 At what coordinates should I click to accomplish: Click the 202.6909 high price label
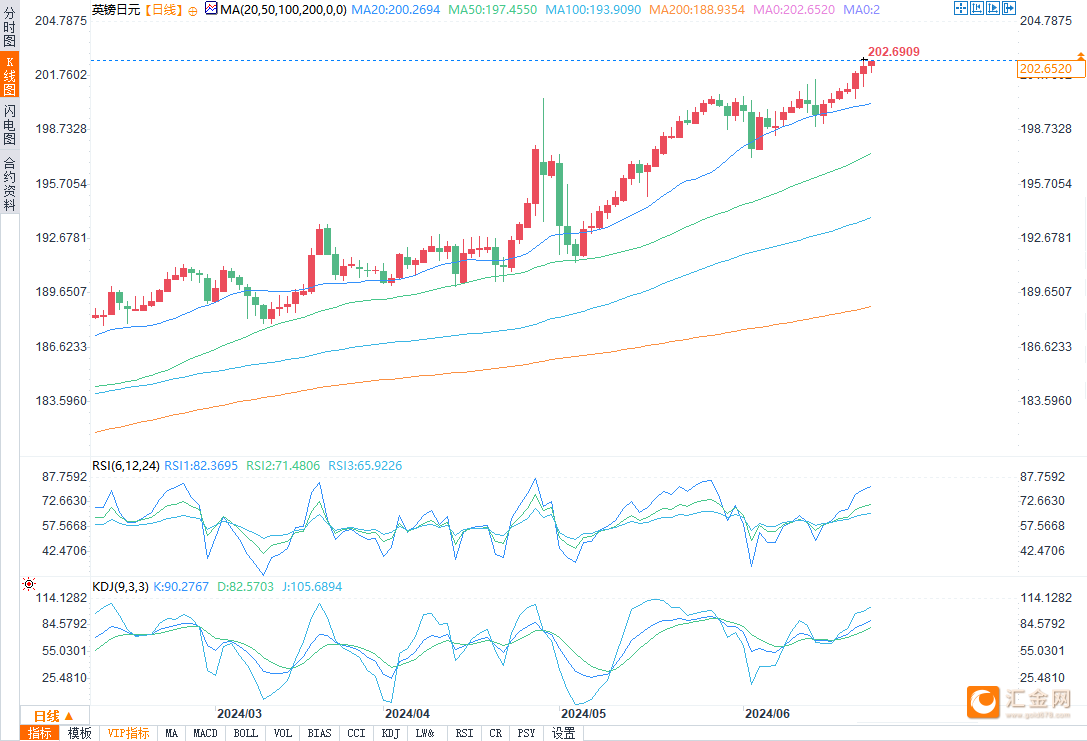[x=894, y=52]
